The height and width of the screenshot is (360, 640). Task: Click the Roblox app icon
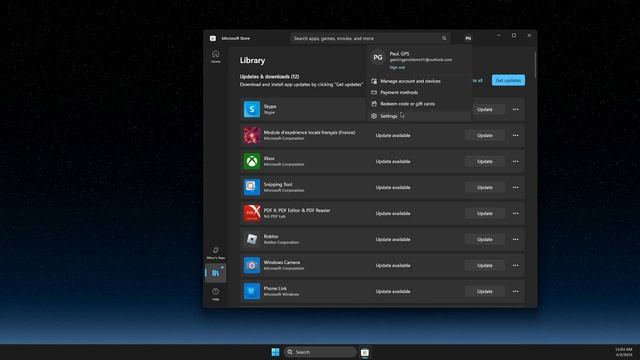(252, 239)
